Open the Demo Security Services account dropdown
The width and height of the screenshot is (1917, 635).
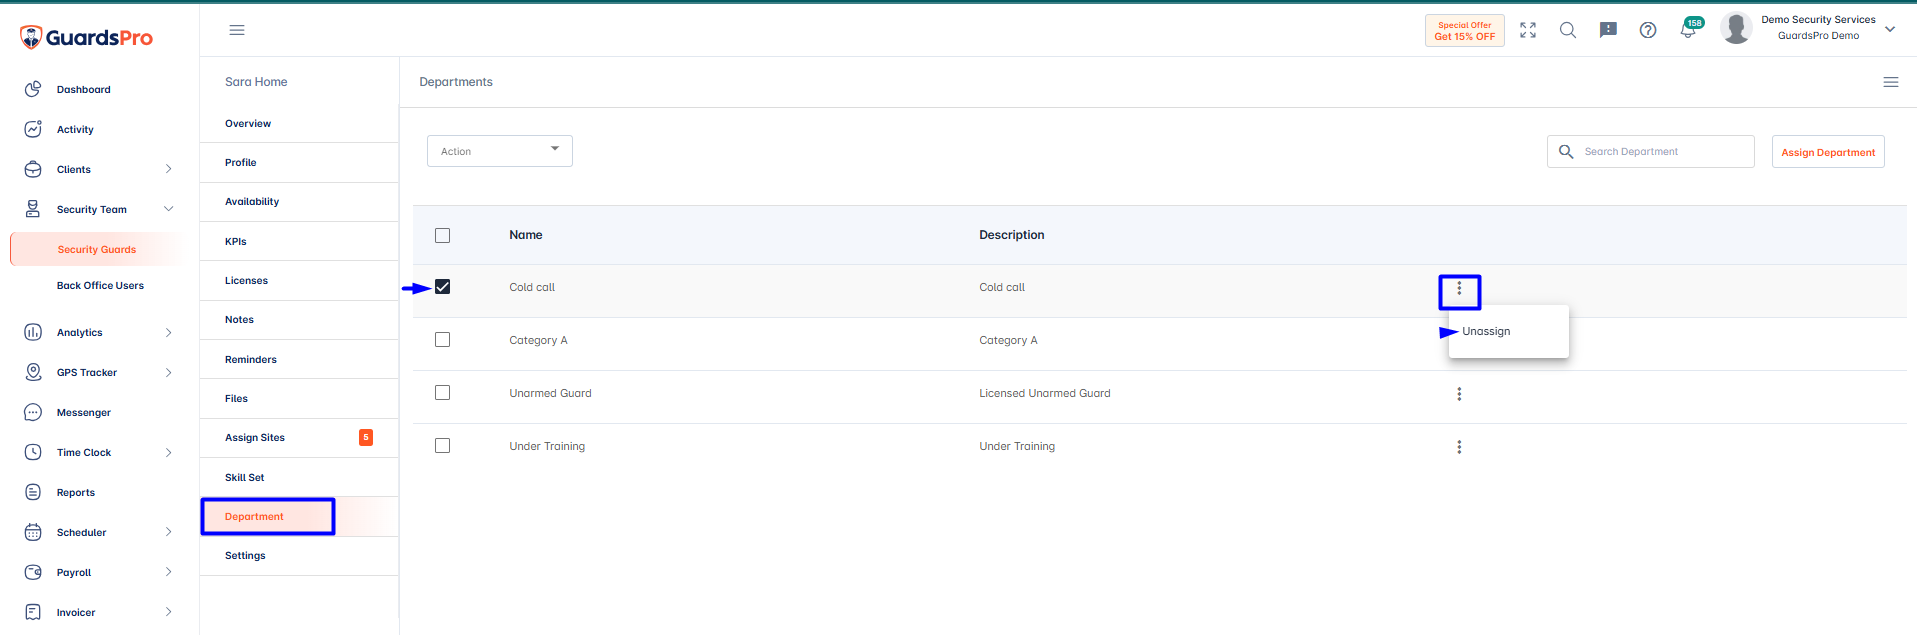[1810, 28]
